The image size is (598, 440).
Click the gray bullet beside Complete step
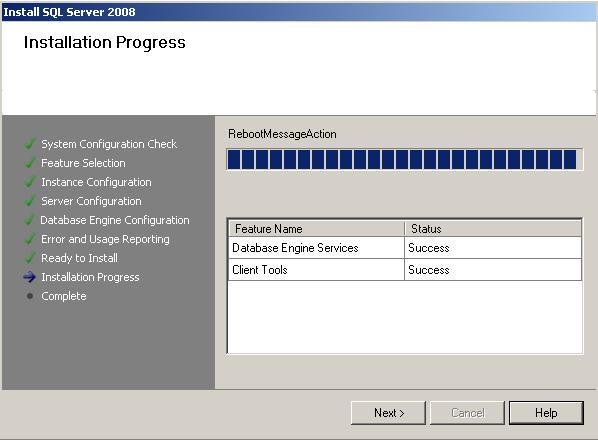pos(30,296)
